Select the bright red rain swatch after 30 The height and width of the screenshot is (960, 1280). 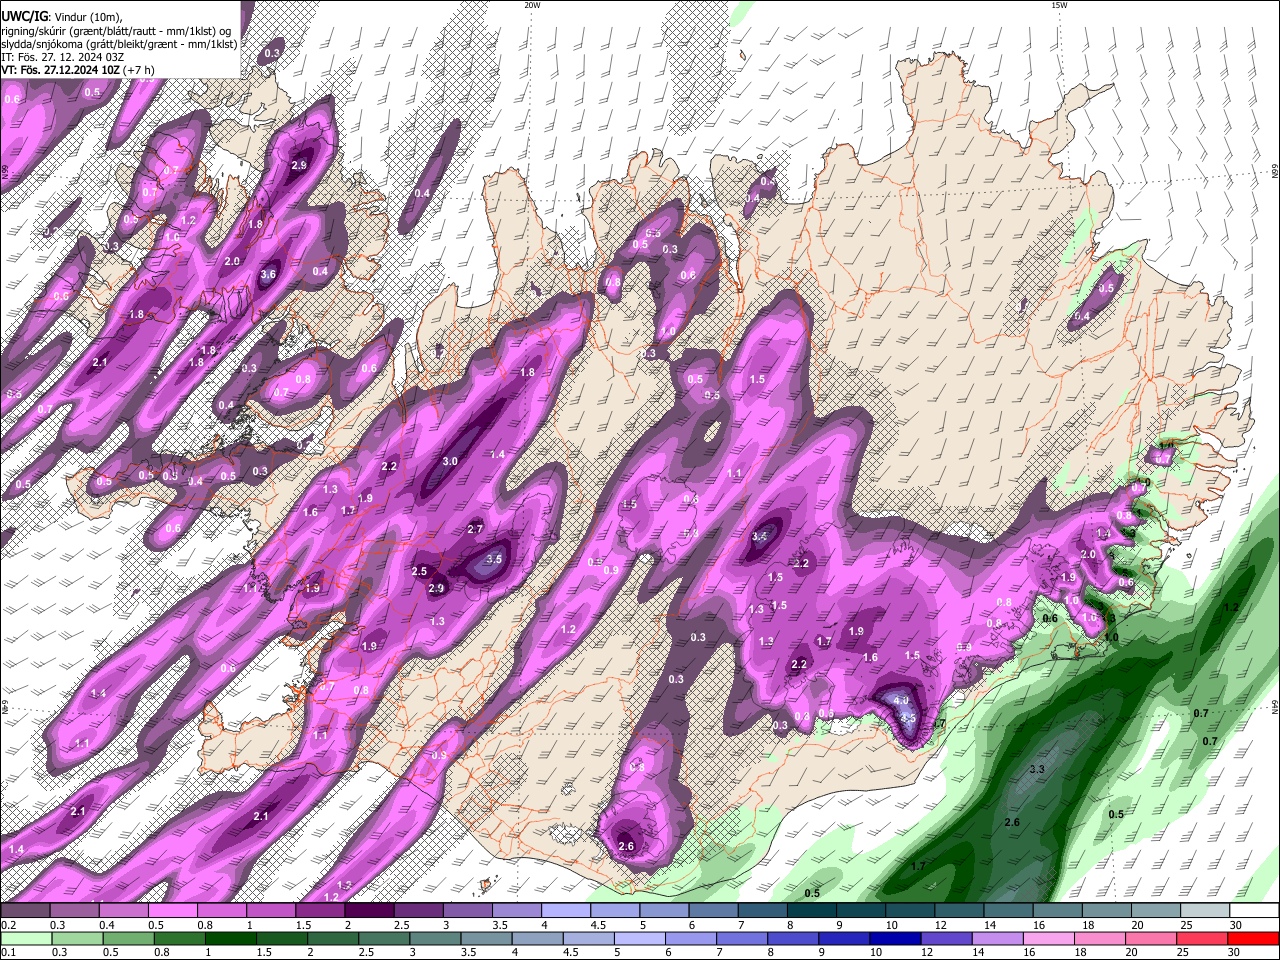[1253, 938]
